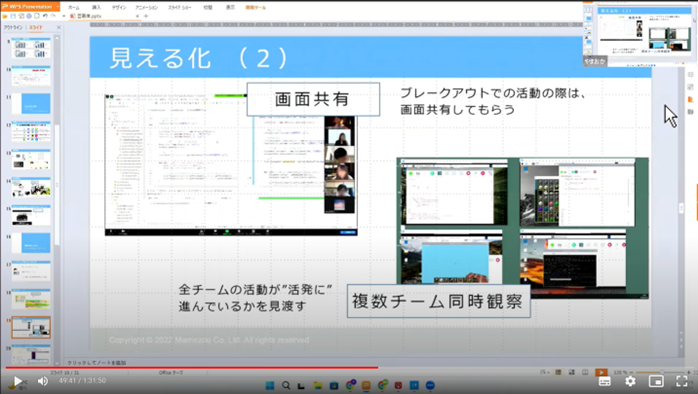Switch to slide sorter view icon in status bar

tap(572, 372)
